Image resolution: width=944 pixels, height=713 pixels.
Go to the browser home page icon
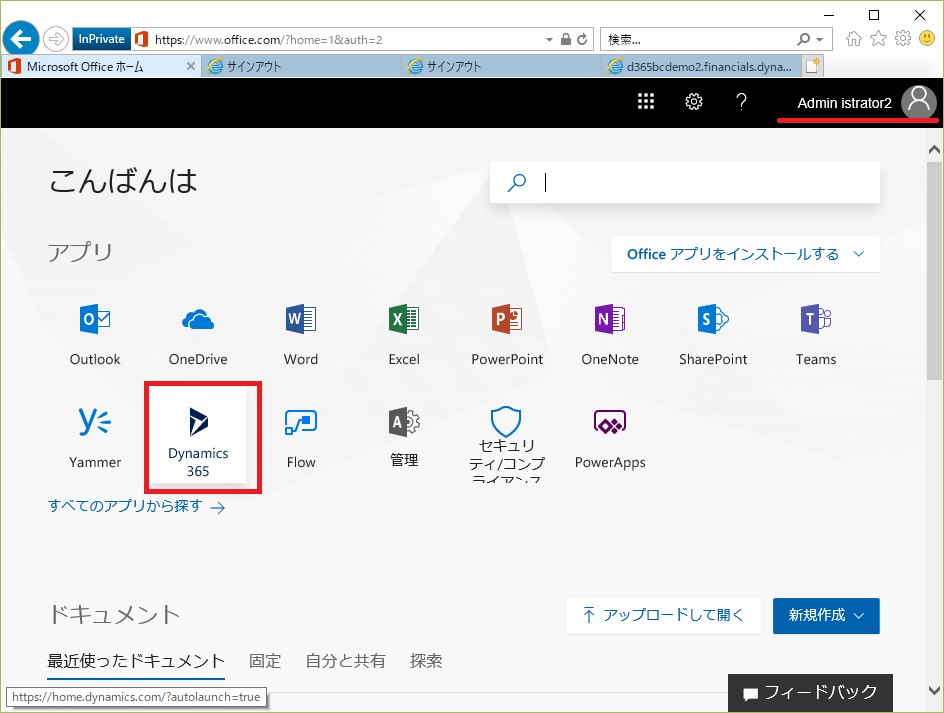[853, 39]
